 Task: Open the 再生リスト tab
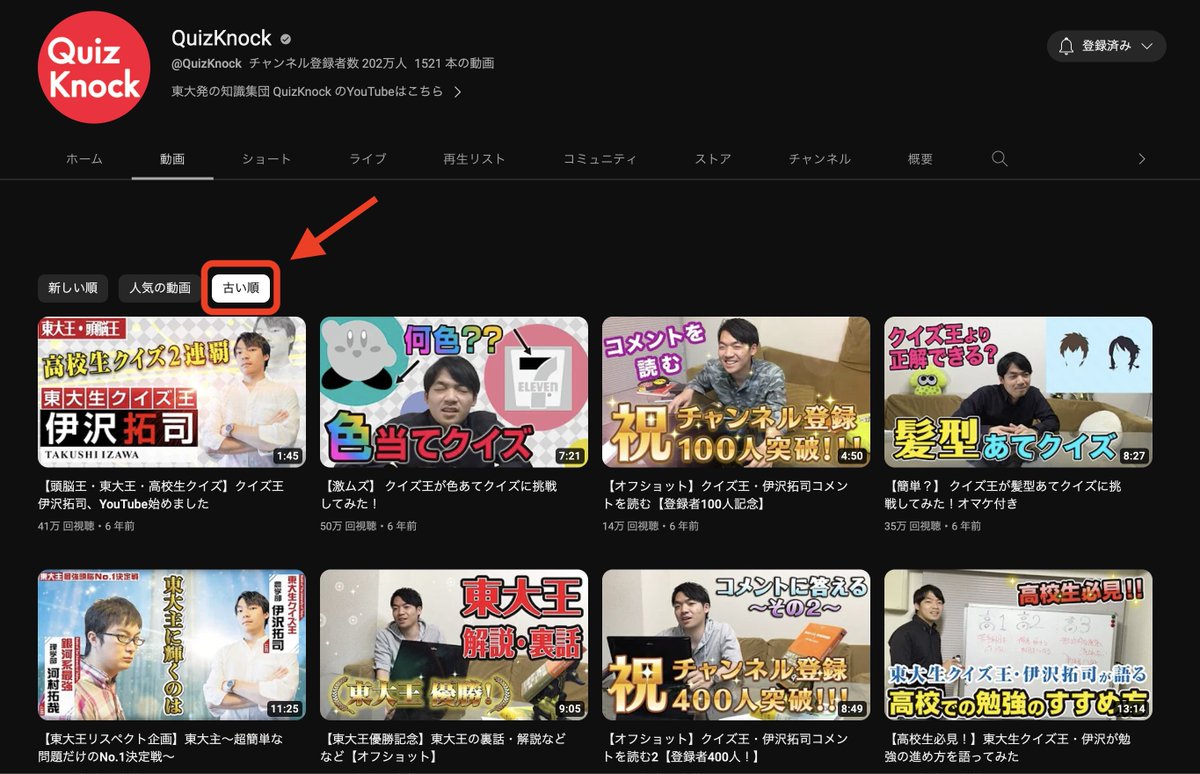[474, 159]
